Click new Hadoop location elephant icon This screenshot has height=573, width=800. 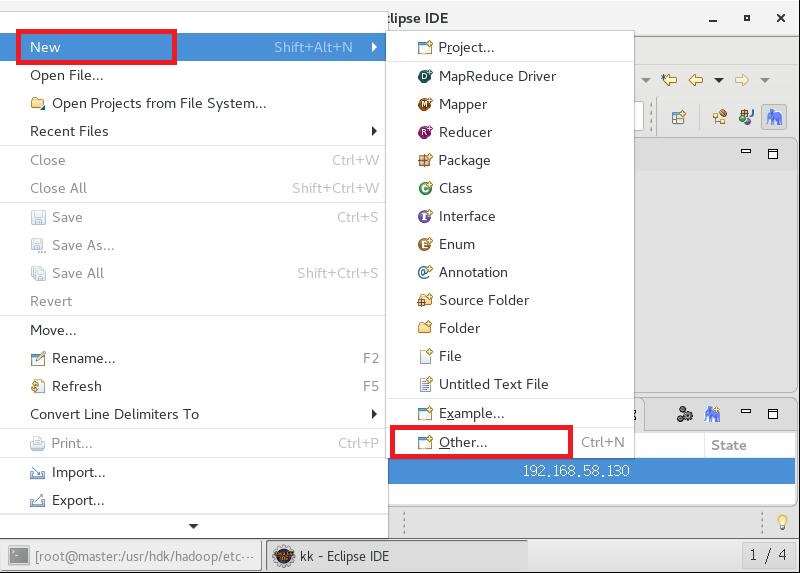click(x=712, y=413)
